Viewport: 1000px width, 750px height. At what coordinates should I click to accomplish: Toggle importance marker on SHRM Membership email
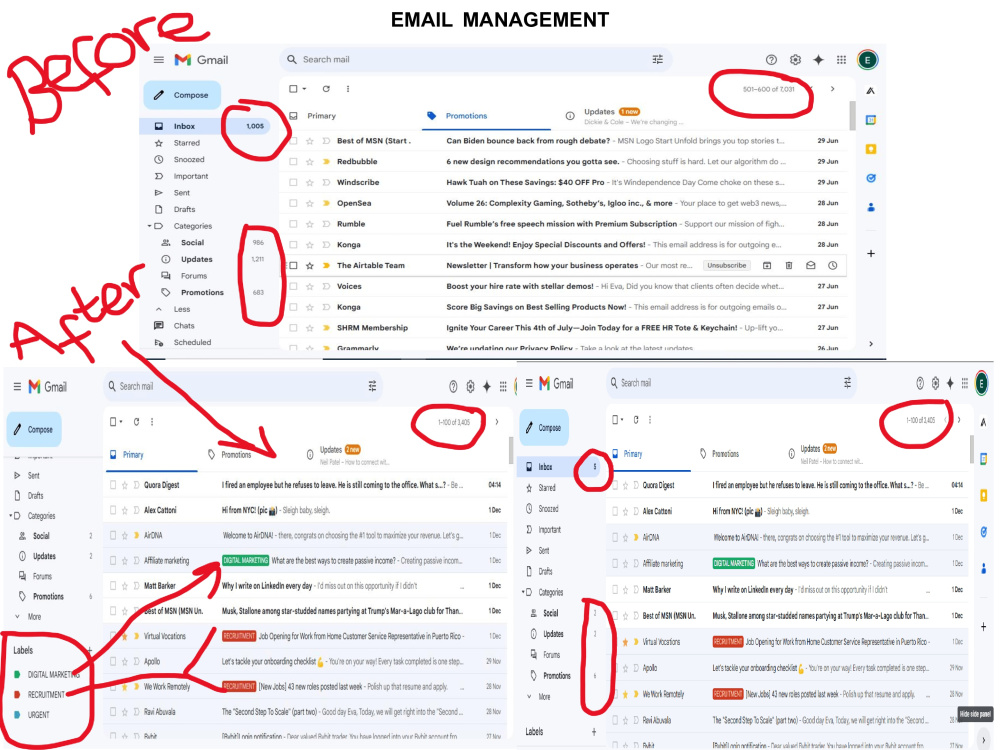click(x=326, y=328)
